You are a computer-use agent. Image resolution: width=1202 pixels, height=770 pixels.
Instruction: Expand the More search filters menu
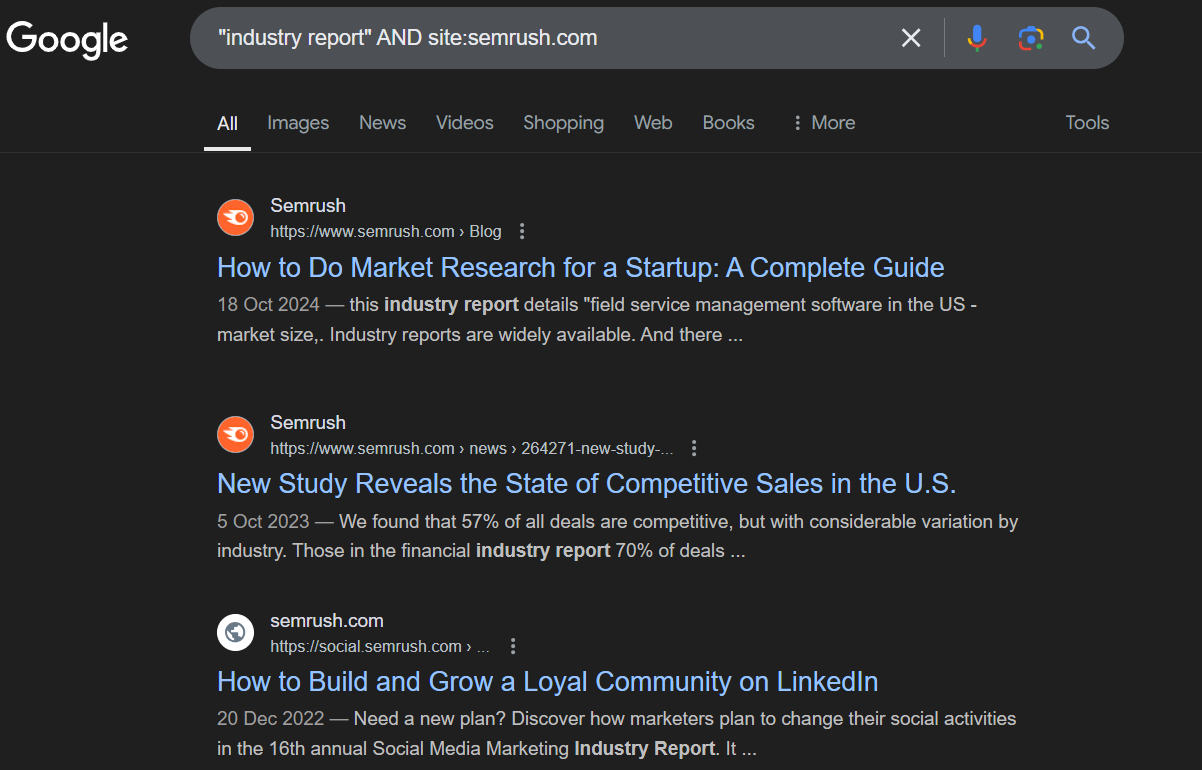pyautogui.click(x=823, y=123)
